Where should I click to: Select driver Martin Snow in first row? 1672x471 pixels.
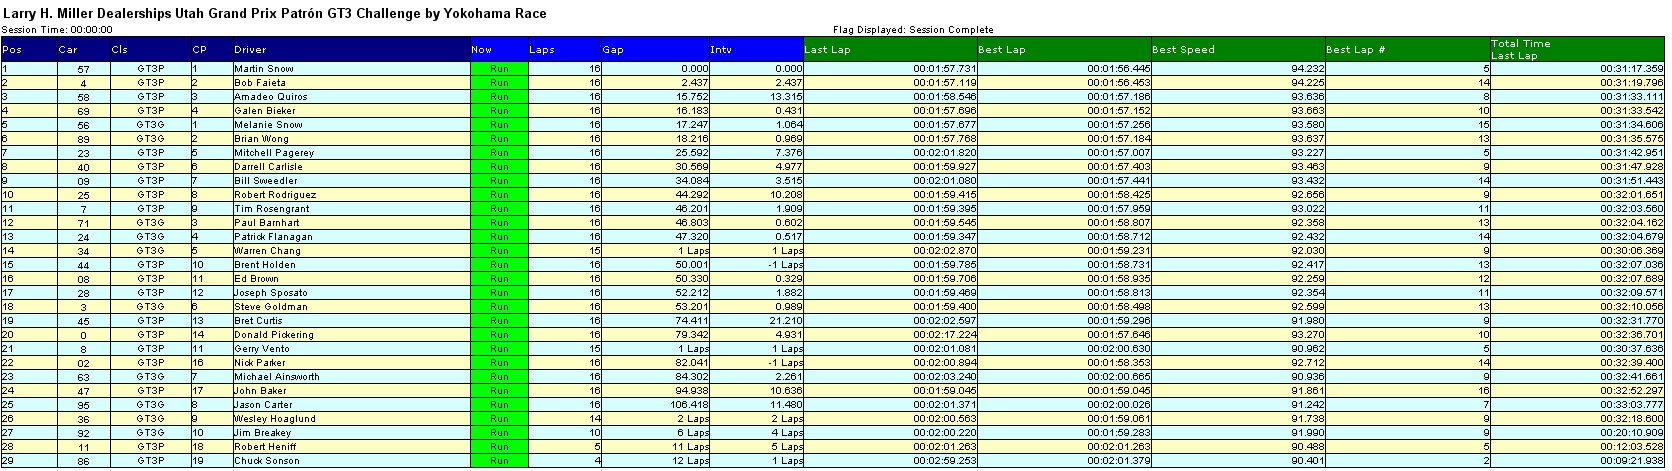[264, 69]
